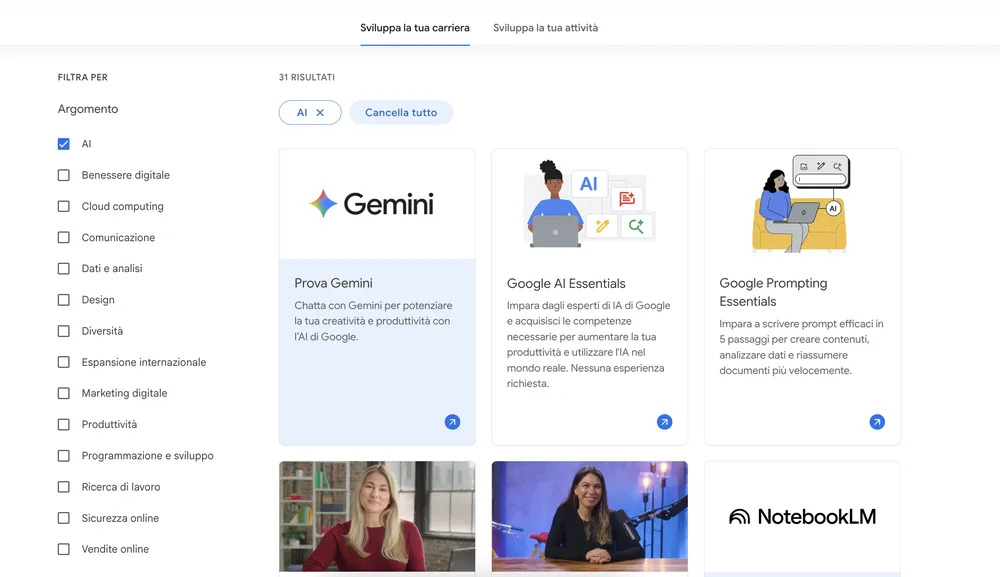Uncheck the AI topic checkbox
This screenshot has width=1000, height=577.
[x=64, y=144]
